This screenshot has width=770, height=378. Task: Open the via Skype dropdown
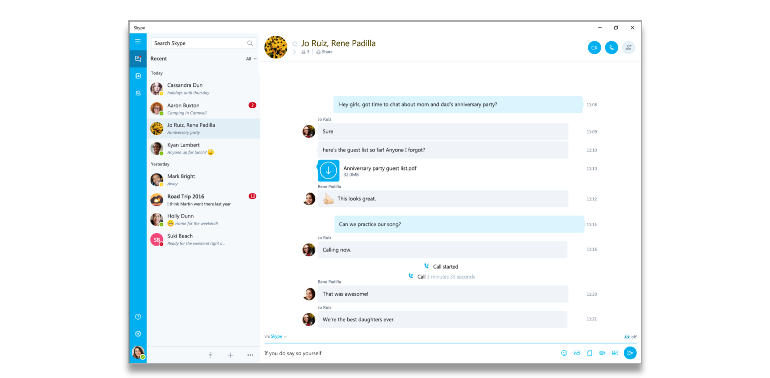click(x=275, y=337)
